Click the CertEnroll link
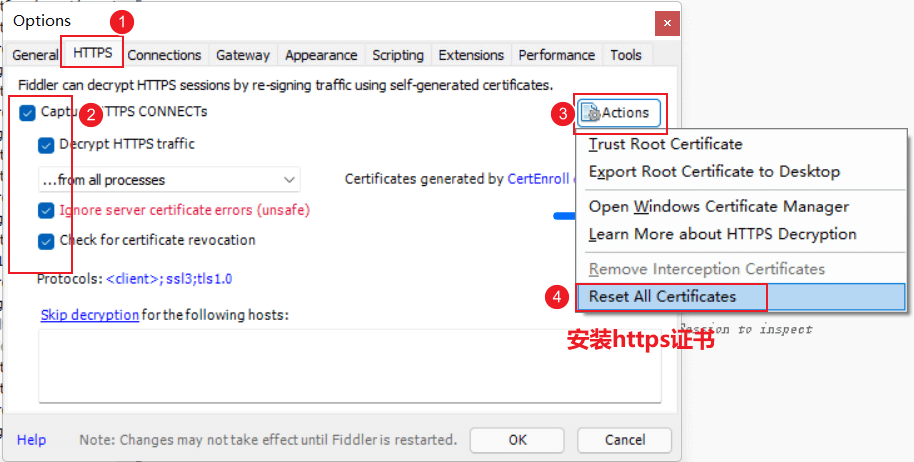914x462 pixels. pos(538,179)
